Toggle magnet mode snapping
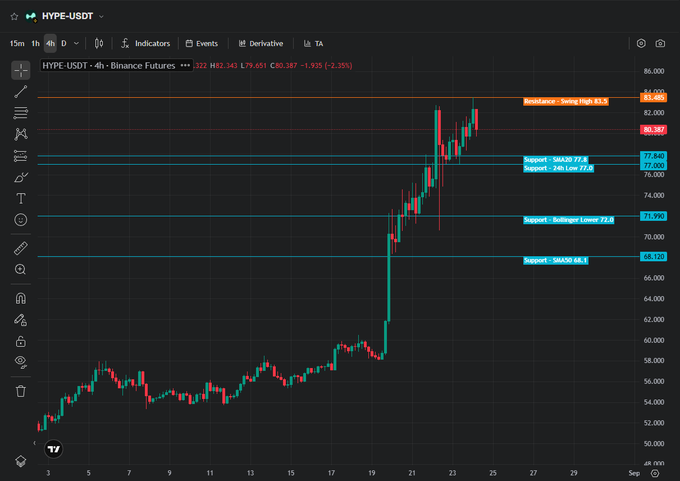This screenshot has height=481, width=680. coord(20,298)
